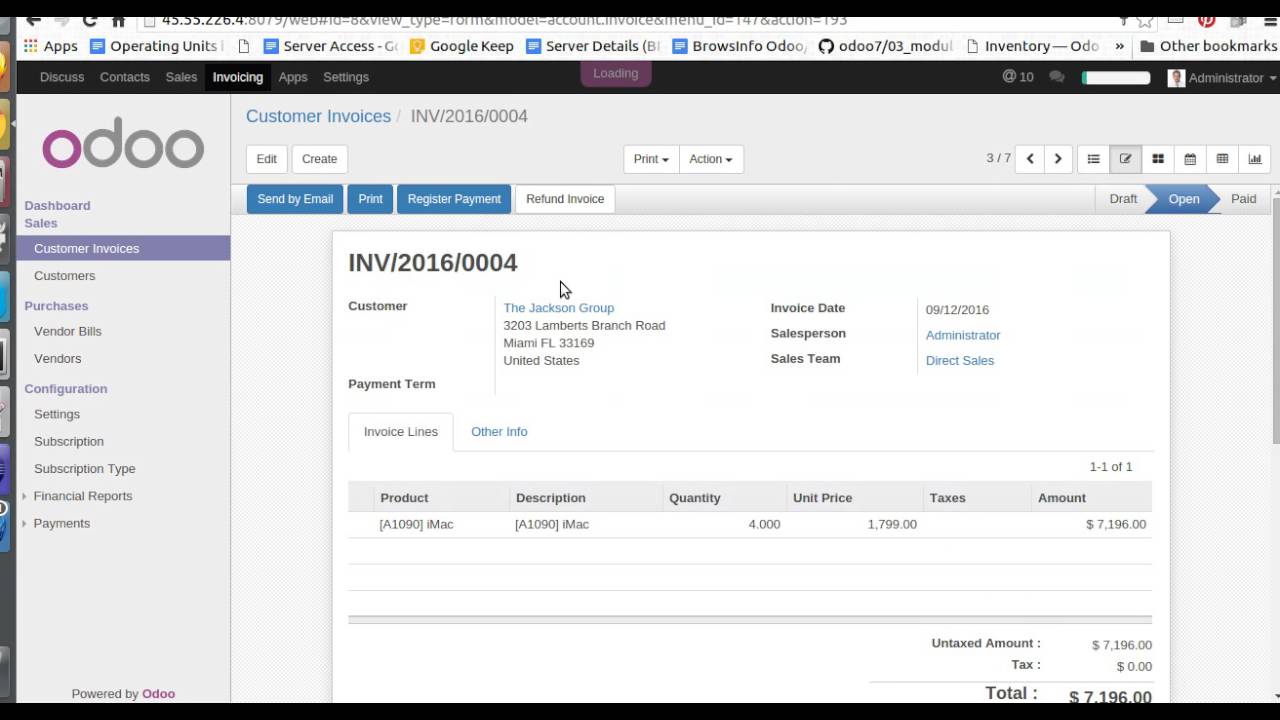The image size is (1280, 720).
Task: Switch to graph view
Action: pyautogui.click(x=1255, y=159)
